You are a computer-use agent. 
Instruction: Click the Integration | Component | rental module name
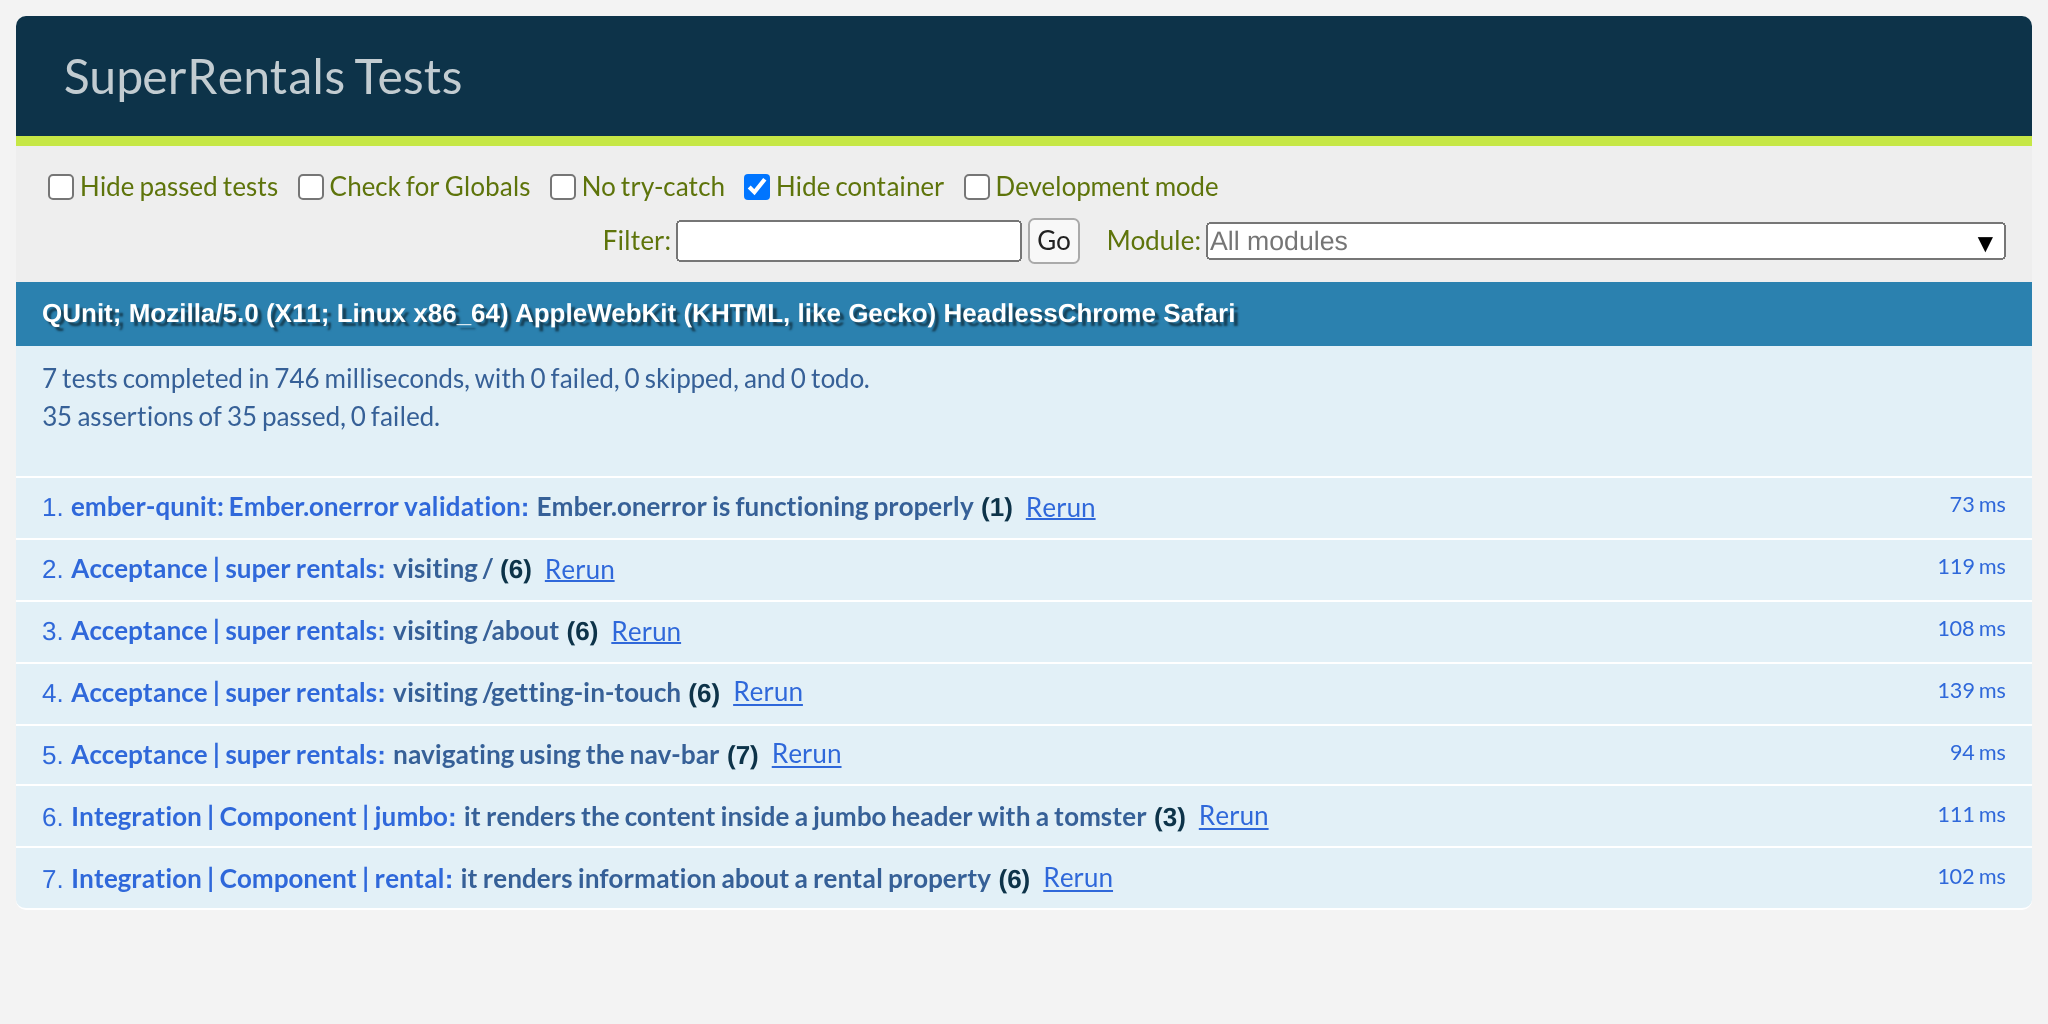pyautogui.click(x=258, y=878)
